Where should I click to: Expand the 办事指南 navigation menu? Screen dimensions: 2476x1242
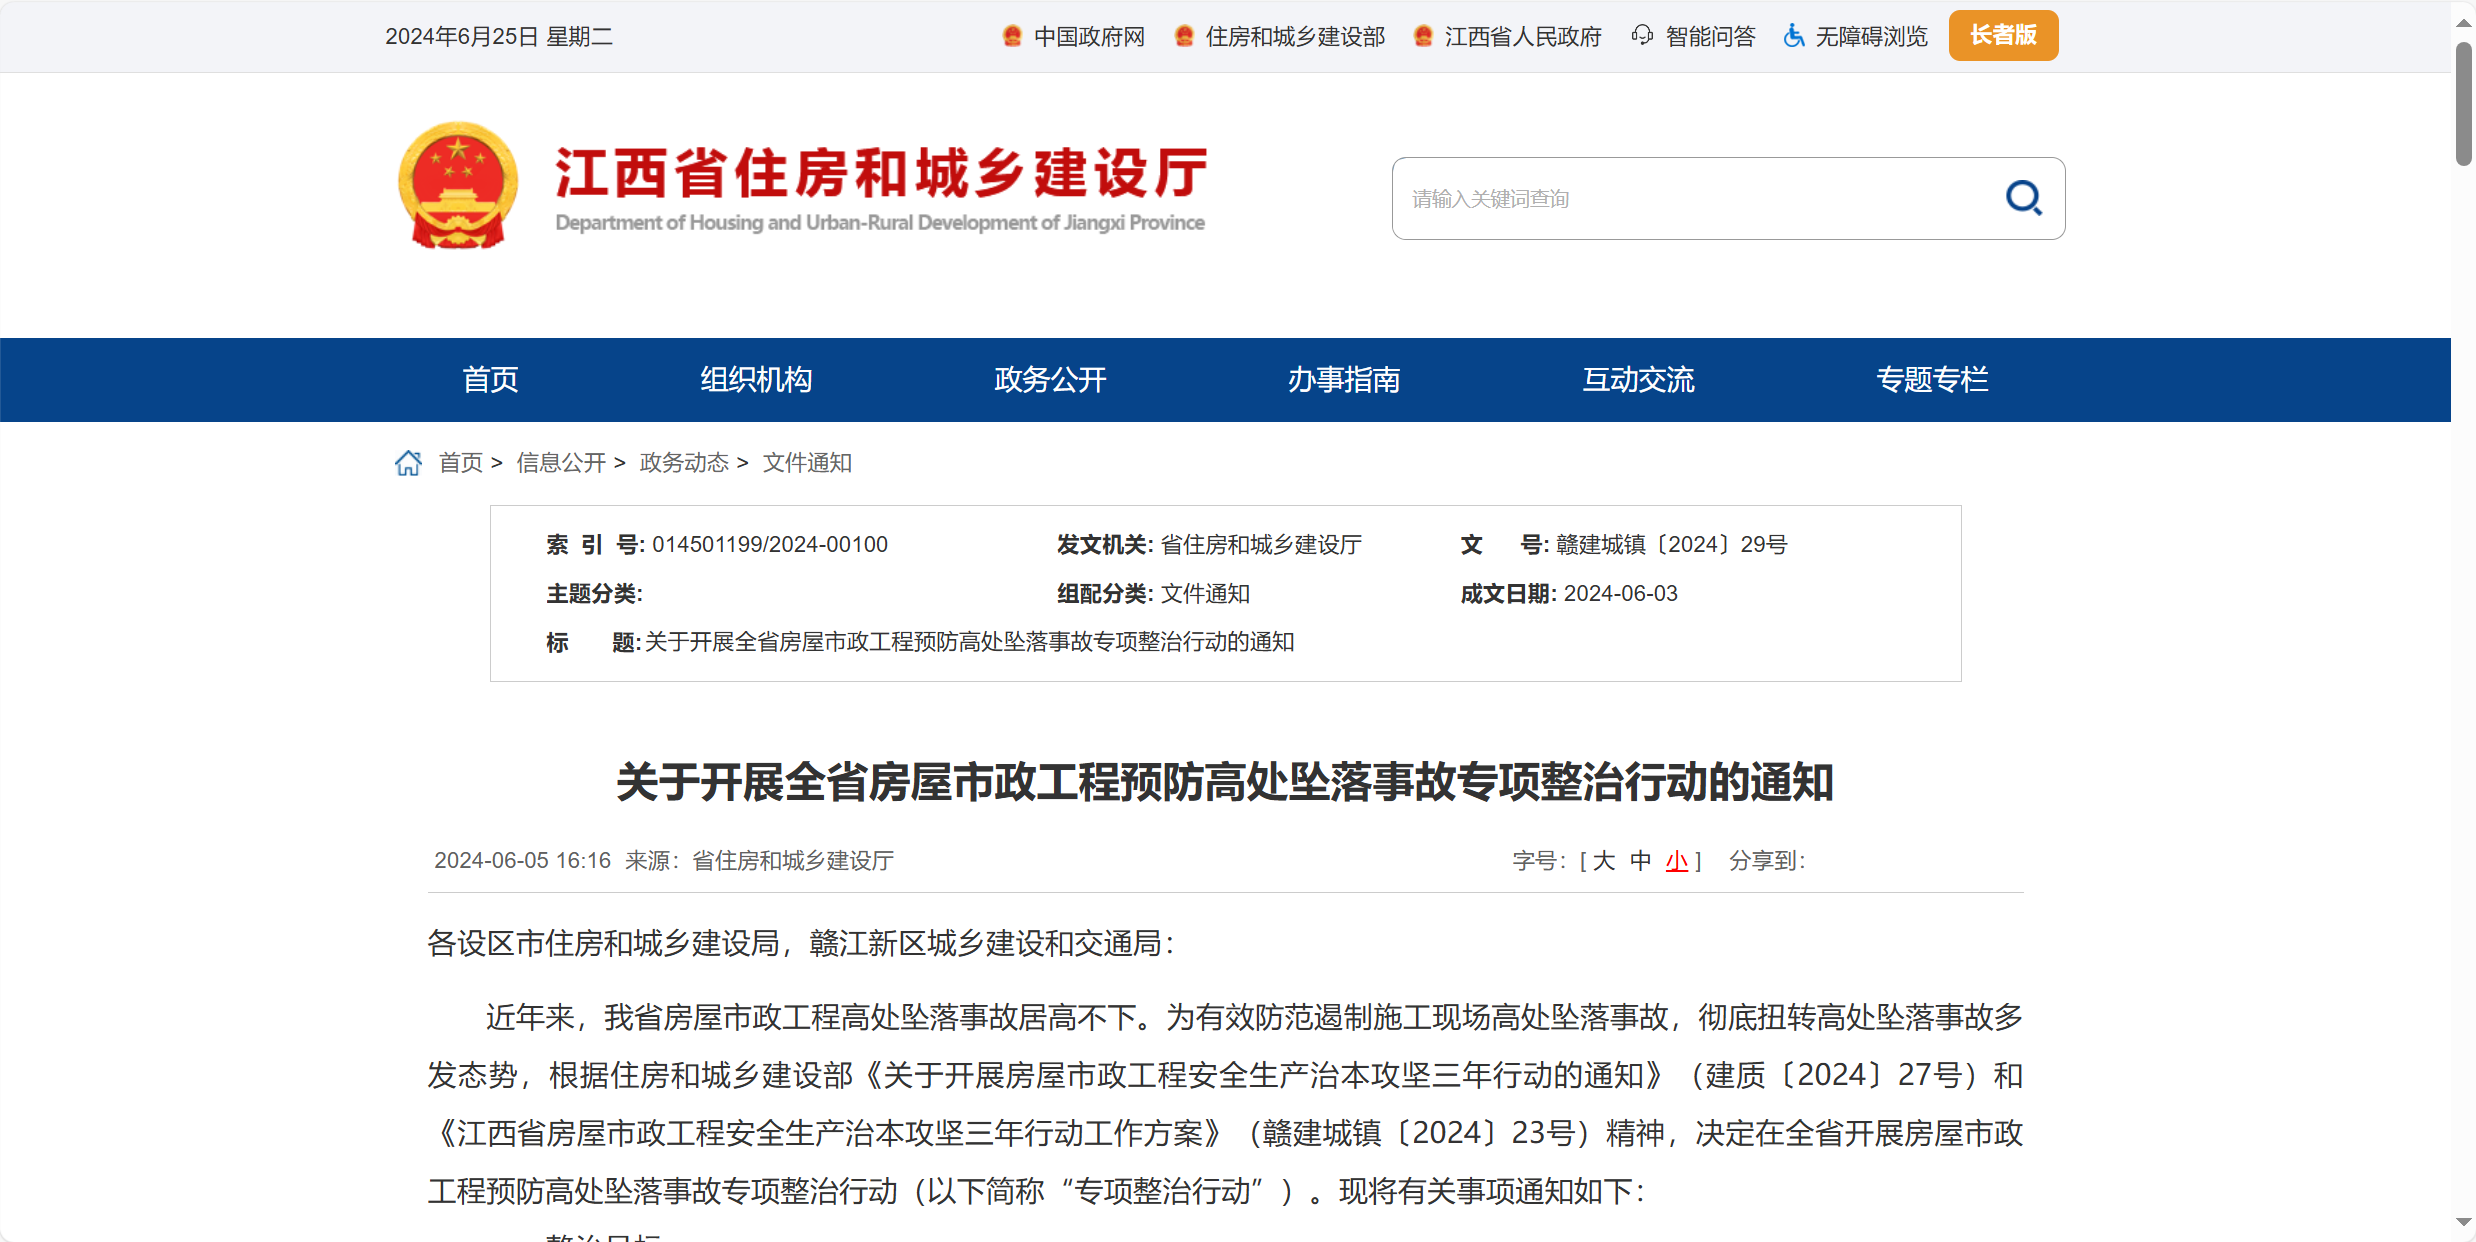pyautogui.click(x=1343, y=380)
